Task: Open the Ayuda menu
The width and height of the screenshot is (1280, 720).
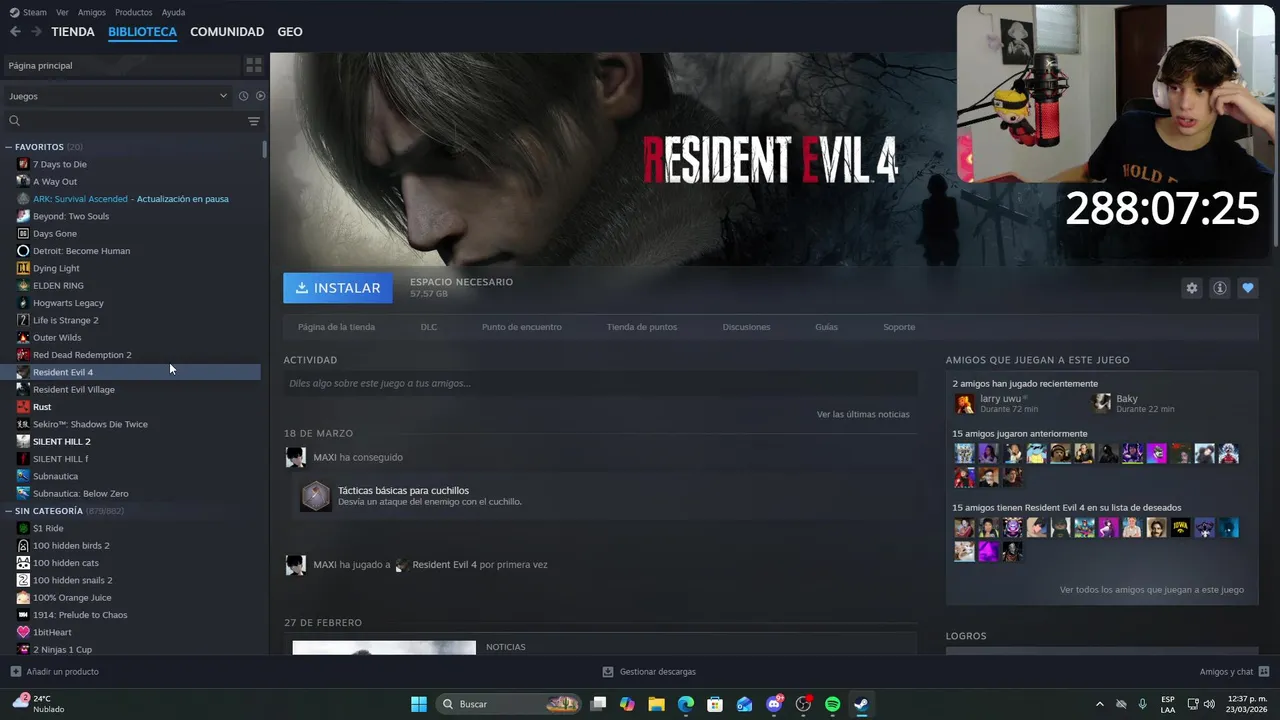Action: tap(173, 12)
